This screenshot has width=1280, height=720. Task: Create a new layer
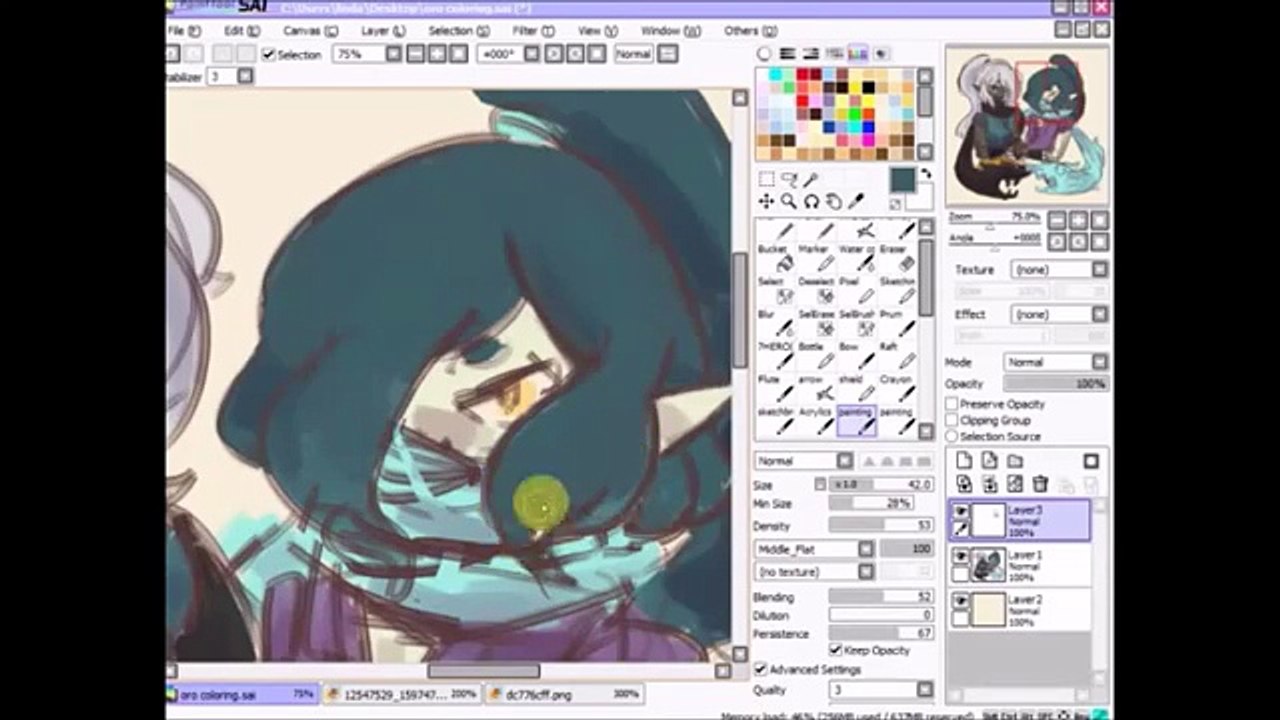pos(964,461)
